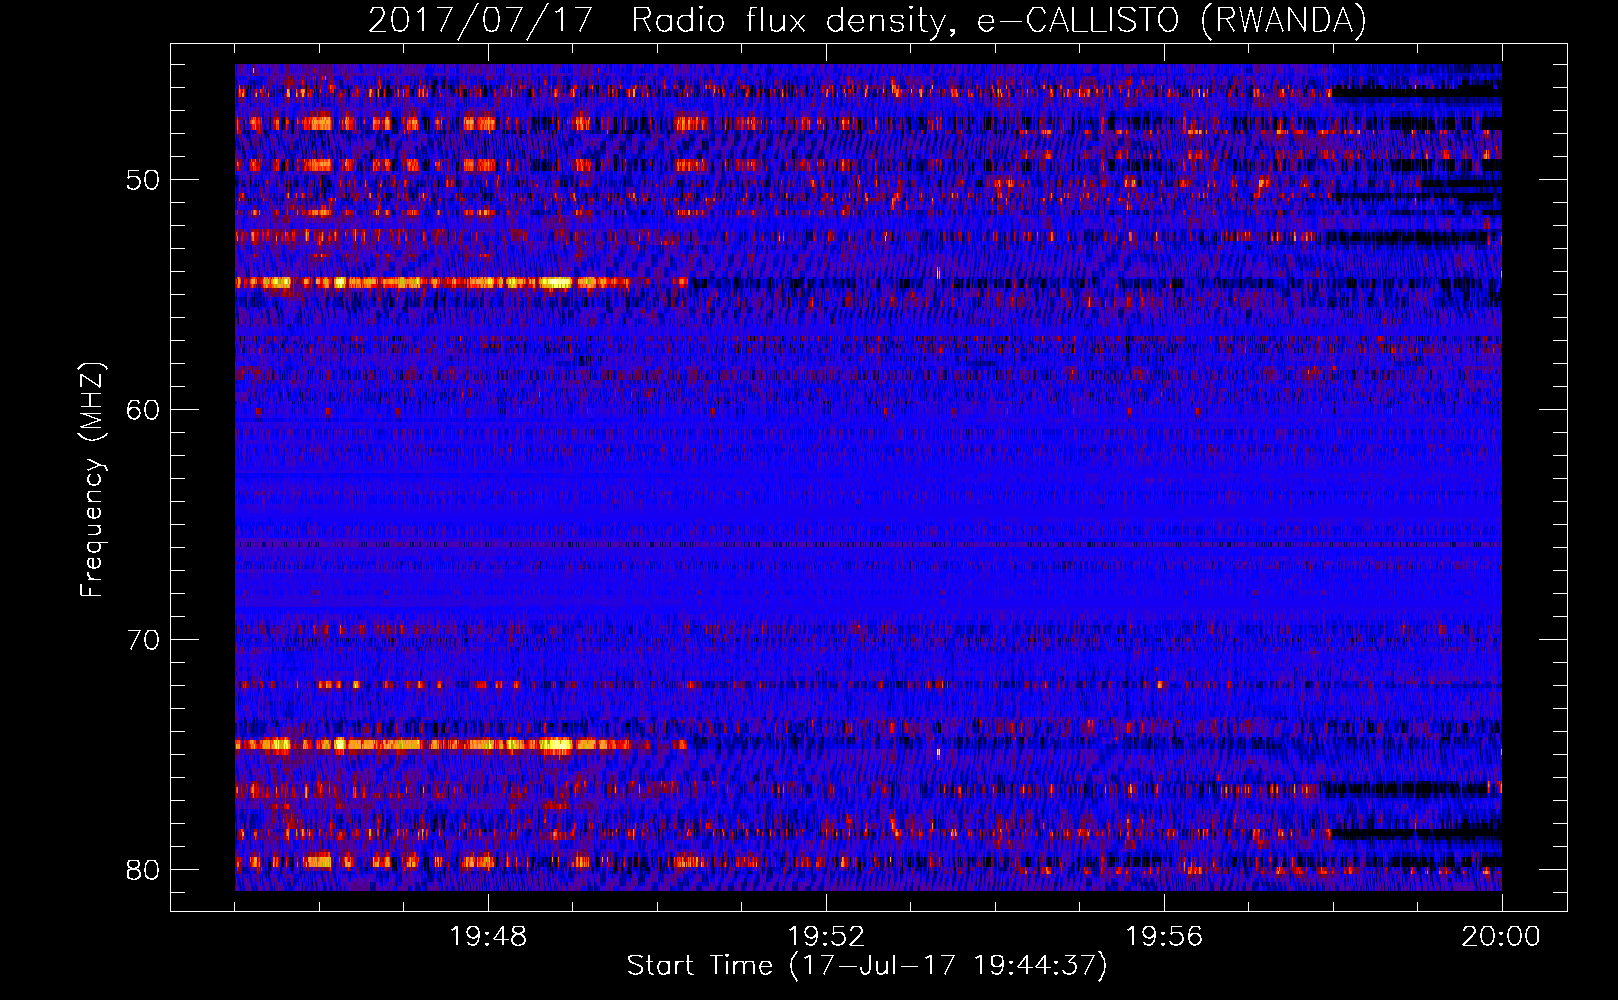Click the 19:48 time tick label
The height and width of the screenshot is (1000, 1618).
[488, 937]
